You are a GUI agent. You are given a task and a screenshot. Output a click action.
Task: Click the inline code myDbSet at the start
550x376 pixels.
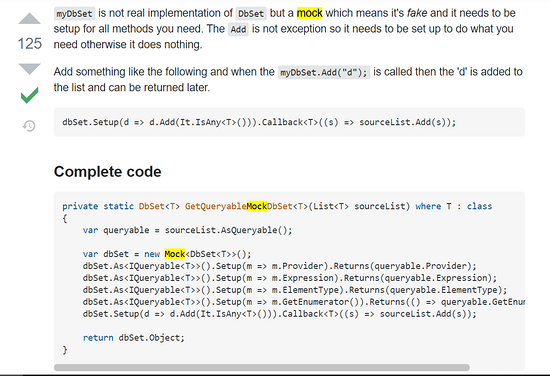[x=74, y=14]
